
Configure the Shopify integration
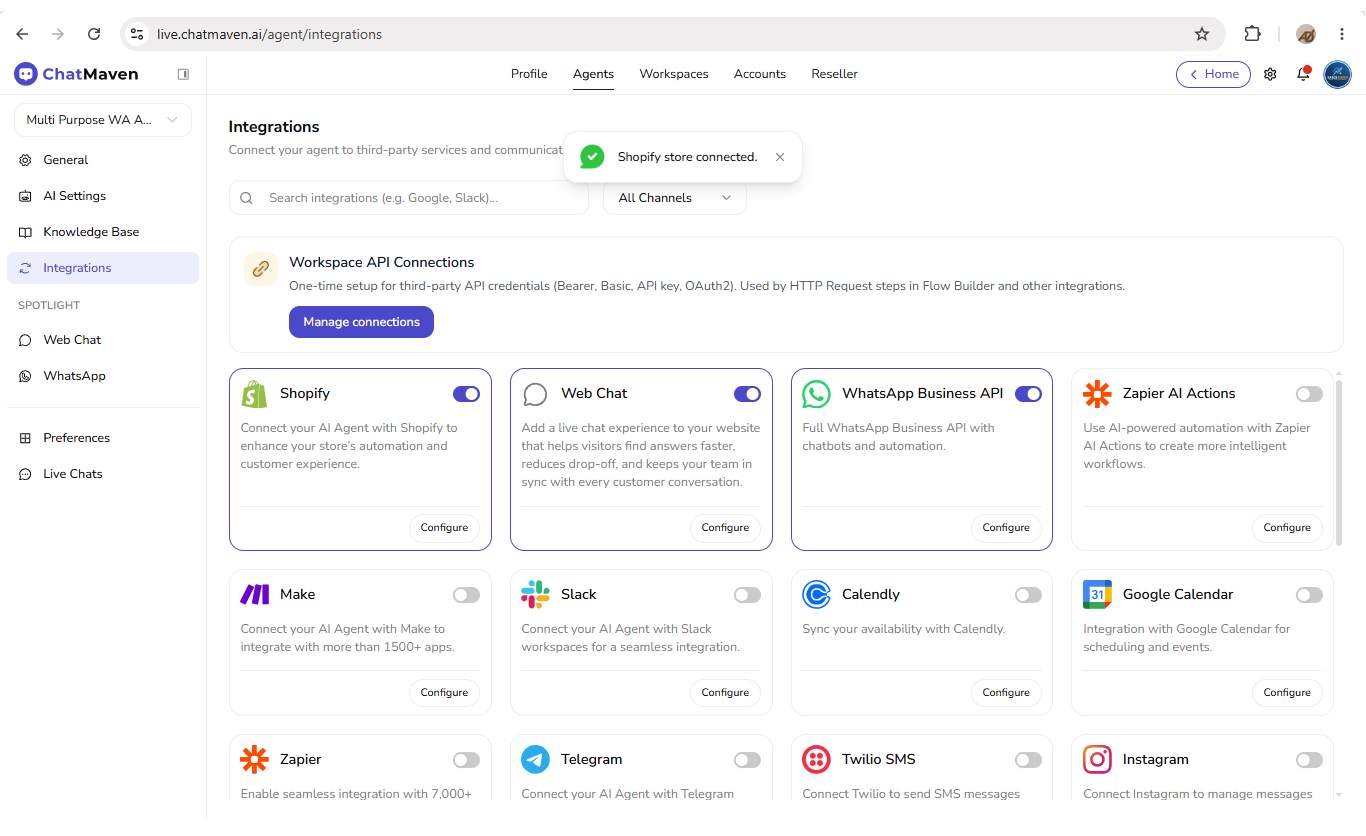click(444, 528)
